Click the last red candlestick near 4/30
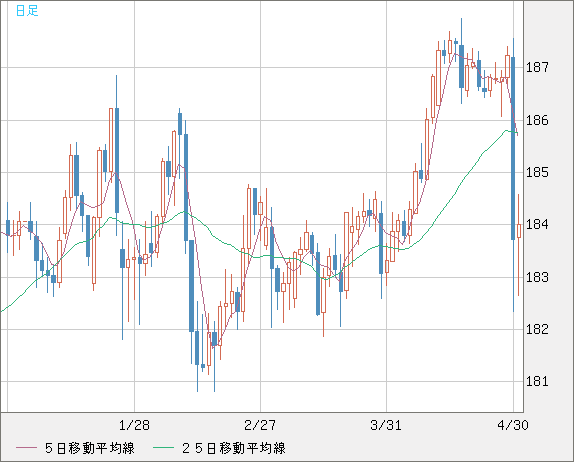 [519, 231]
